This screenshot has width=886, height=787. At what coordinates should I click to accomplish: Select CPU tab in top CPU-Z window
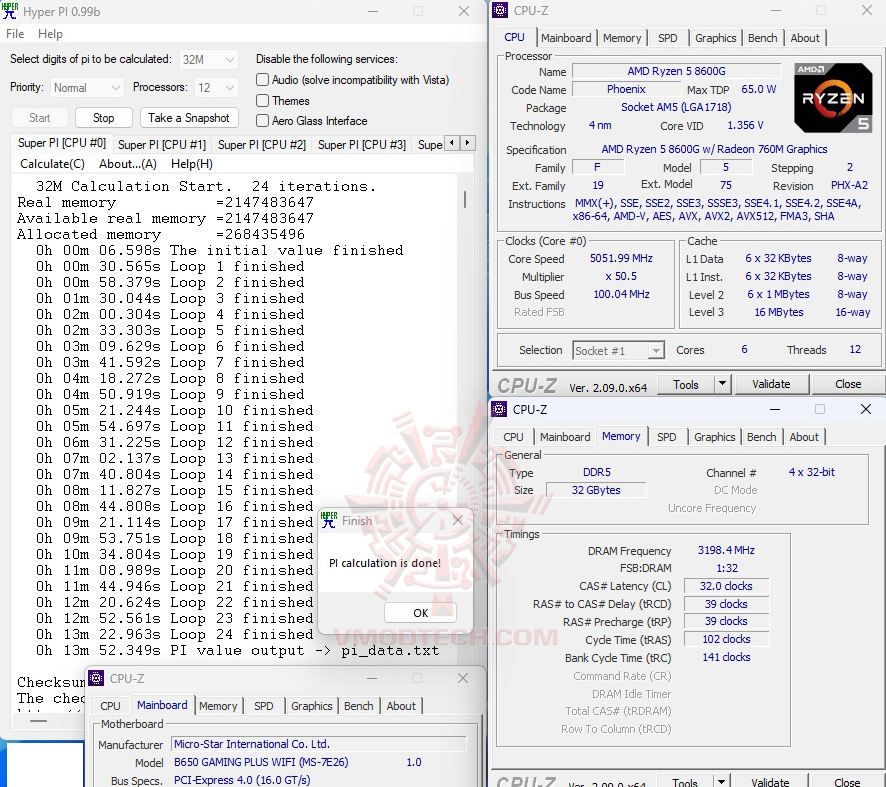(514, 37)
